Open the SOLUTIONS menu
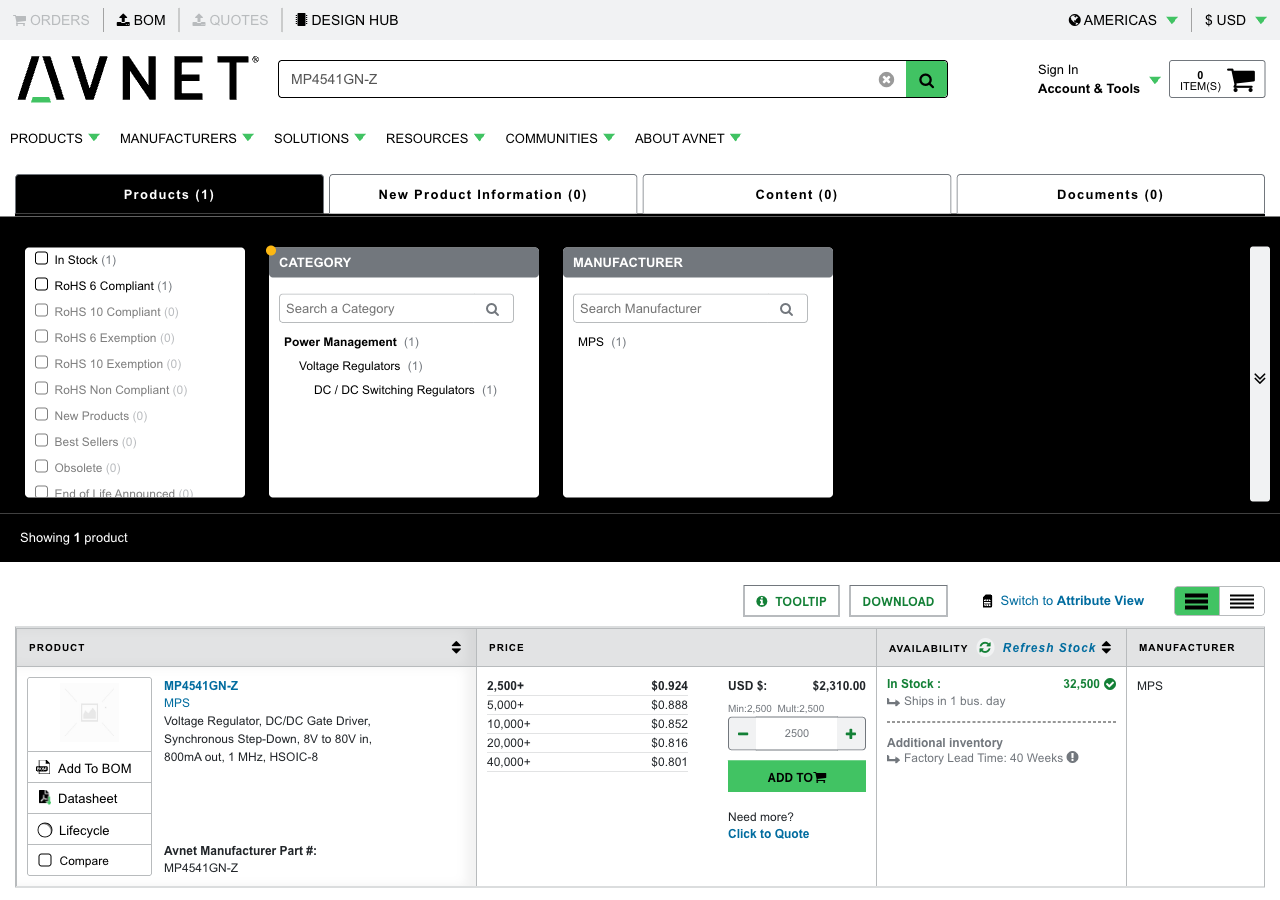This screenshot has width=1280, height=900. (320, 138)
